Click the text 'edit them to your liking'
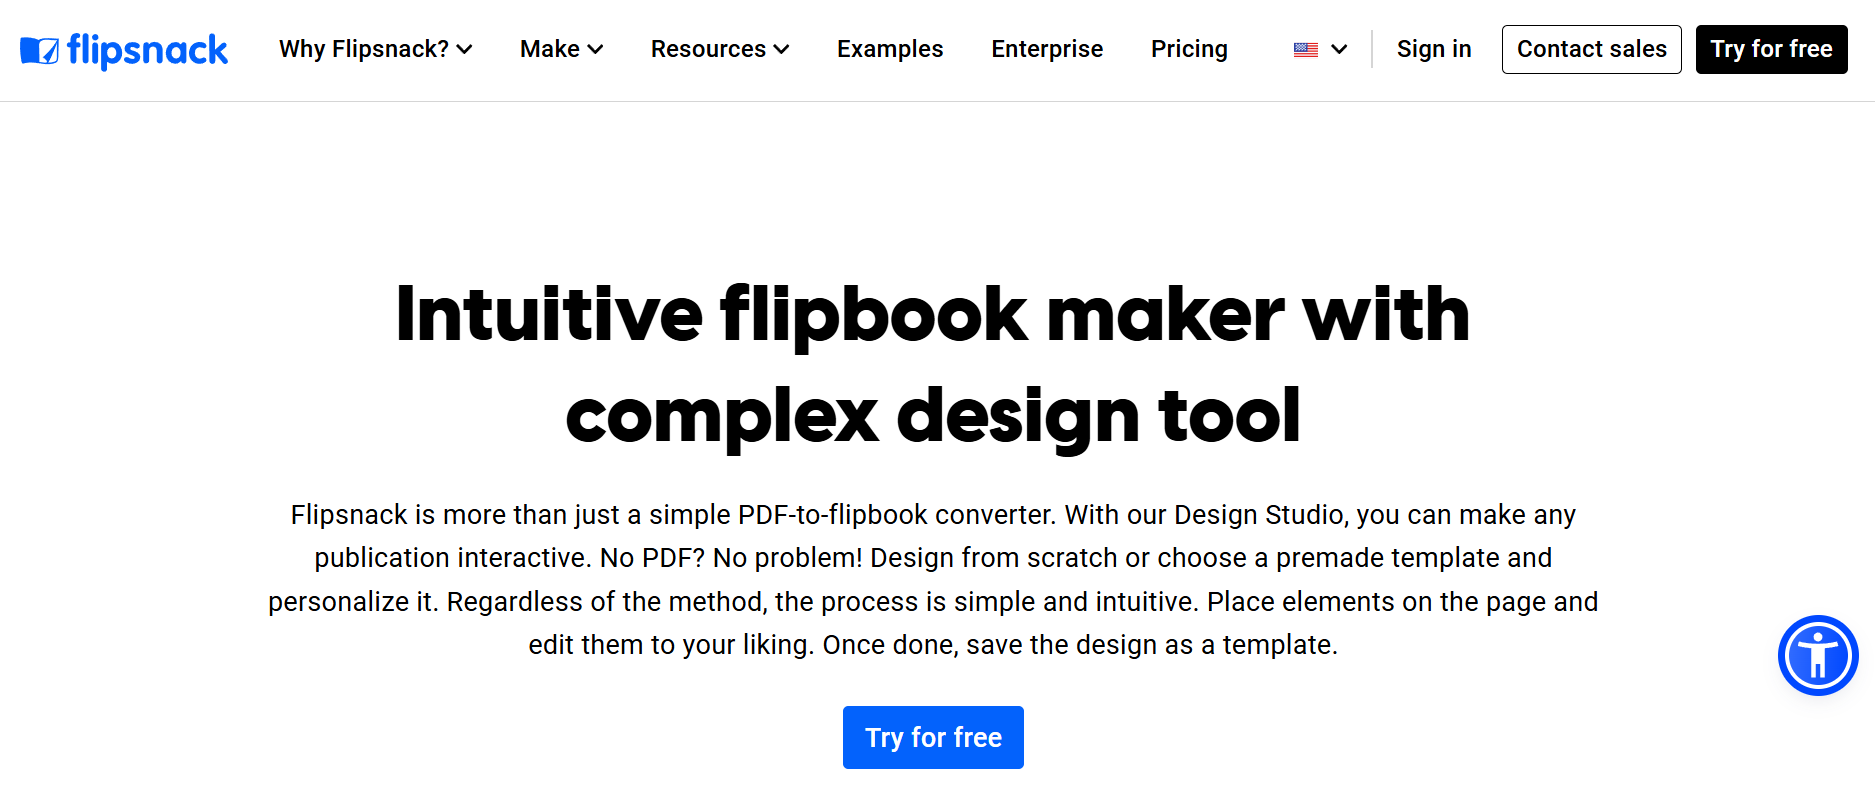This screenshot has height=788, width=1875. coord(671,645)
